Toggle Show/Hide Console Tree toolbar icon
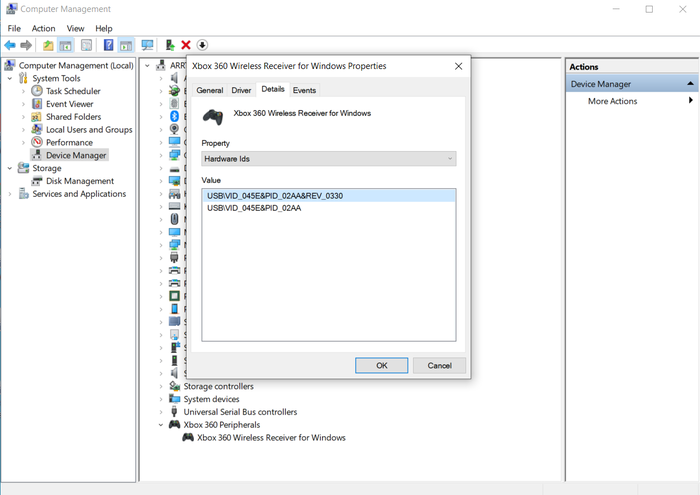The width and height of the screenshot is (700, 495). click(66, 45)
